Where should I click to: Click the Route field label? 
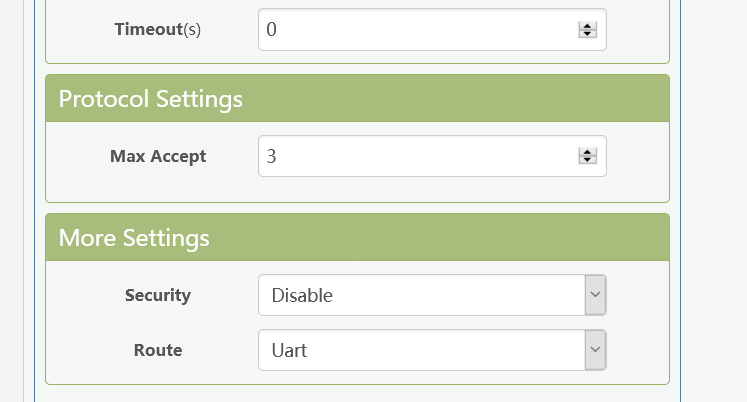(x=158, y=350)
